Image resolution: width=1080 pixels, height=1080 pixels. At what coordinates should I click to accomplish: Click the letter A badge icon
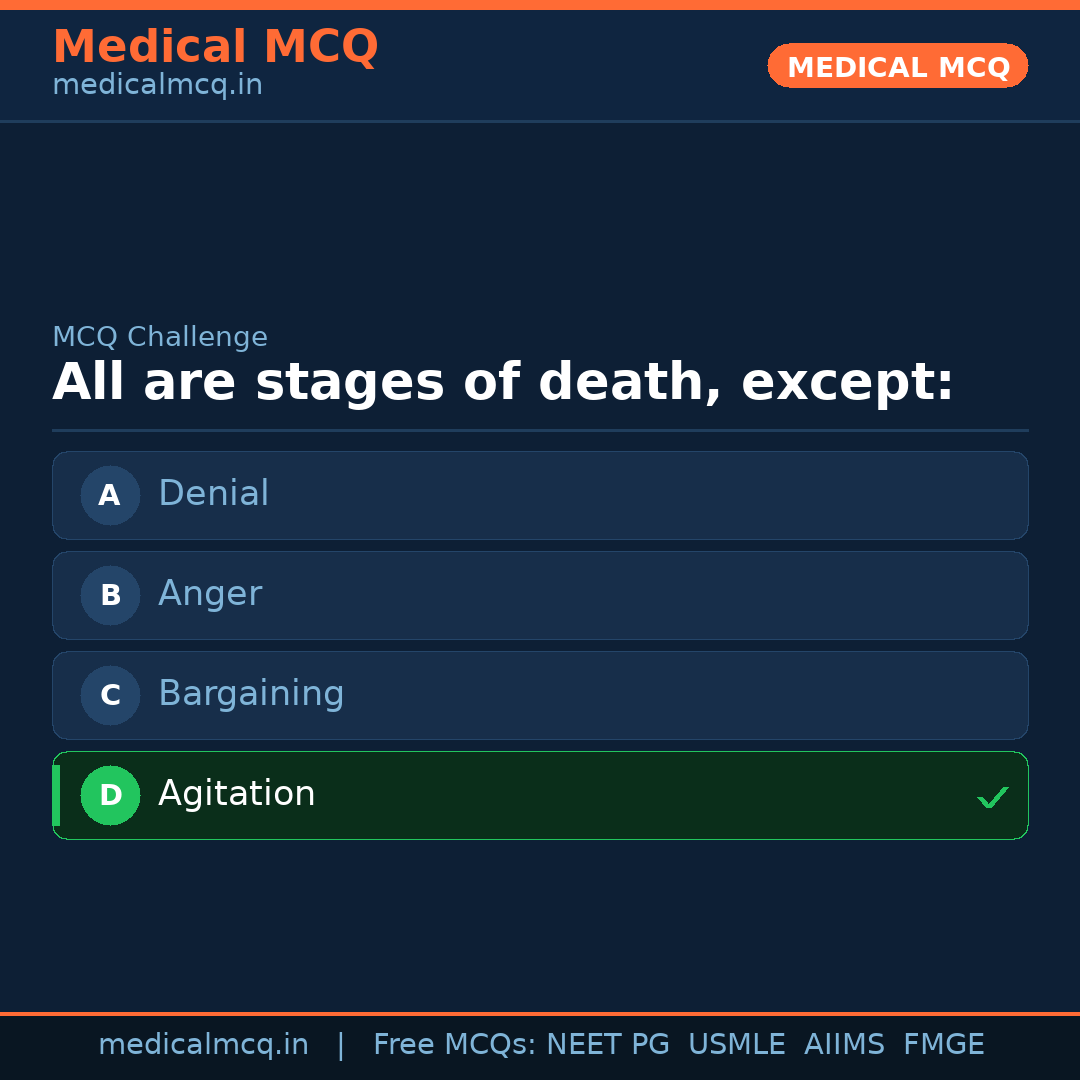pyautogui.click(x=110, y=494)
